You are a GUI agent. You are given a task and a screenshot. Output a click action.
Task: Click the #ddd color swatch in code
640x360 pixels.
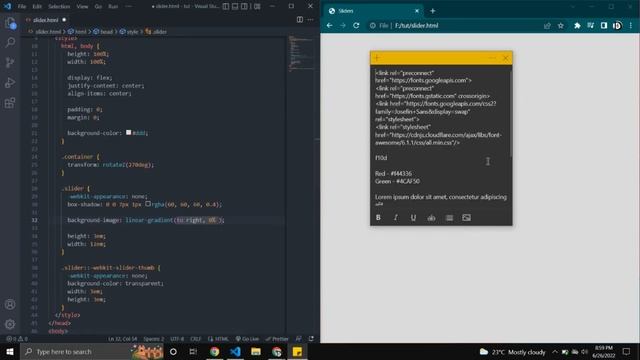point(129,132)
